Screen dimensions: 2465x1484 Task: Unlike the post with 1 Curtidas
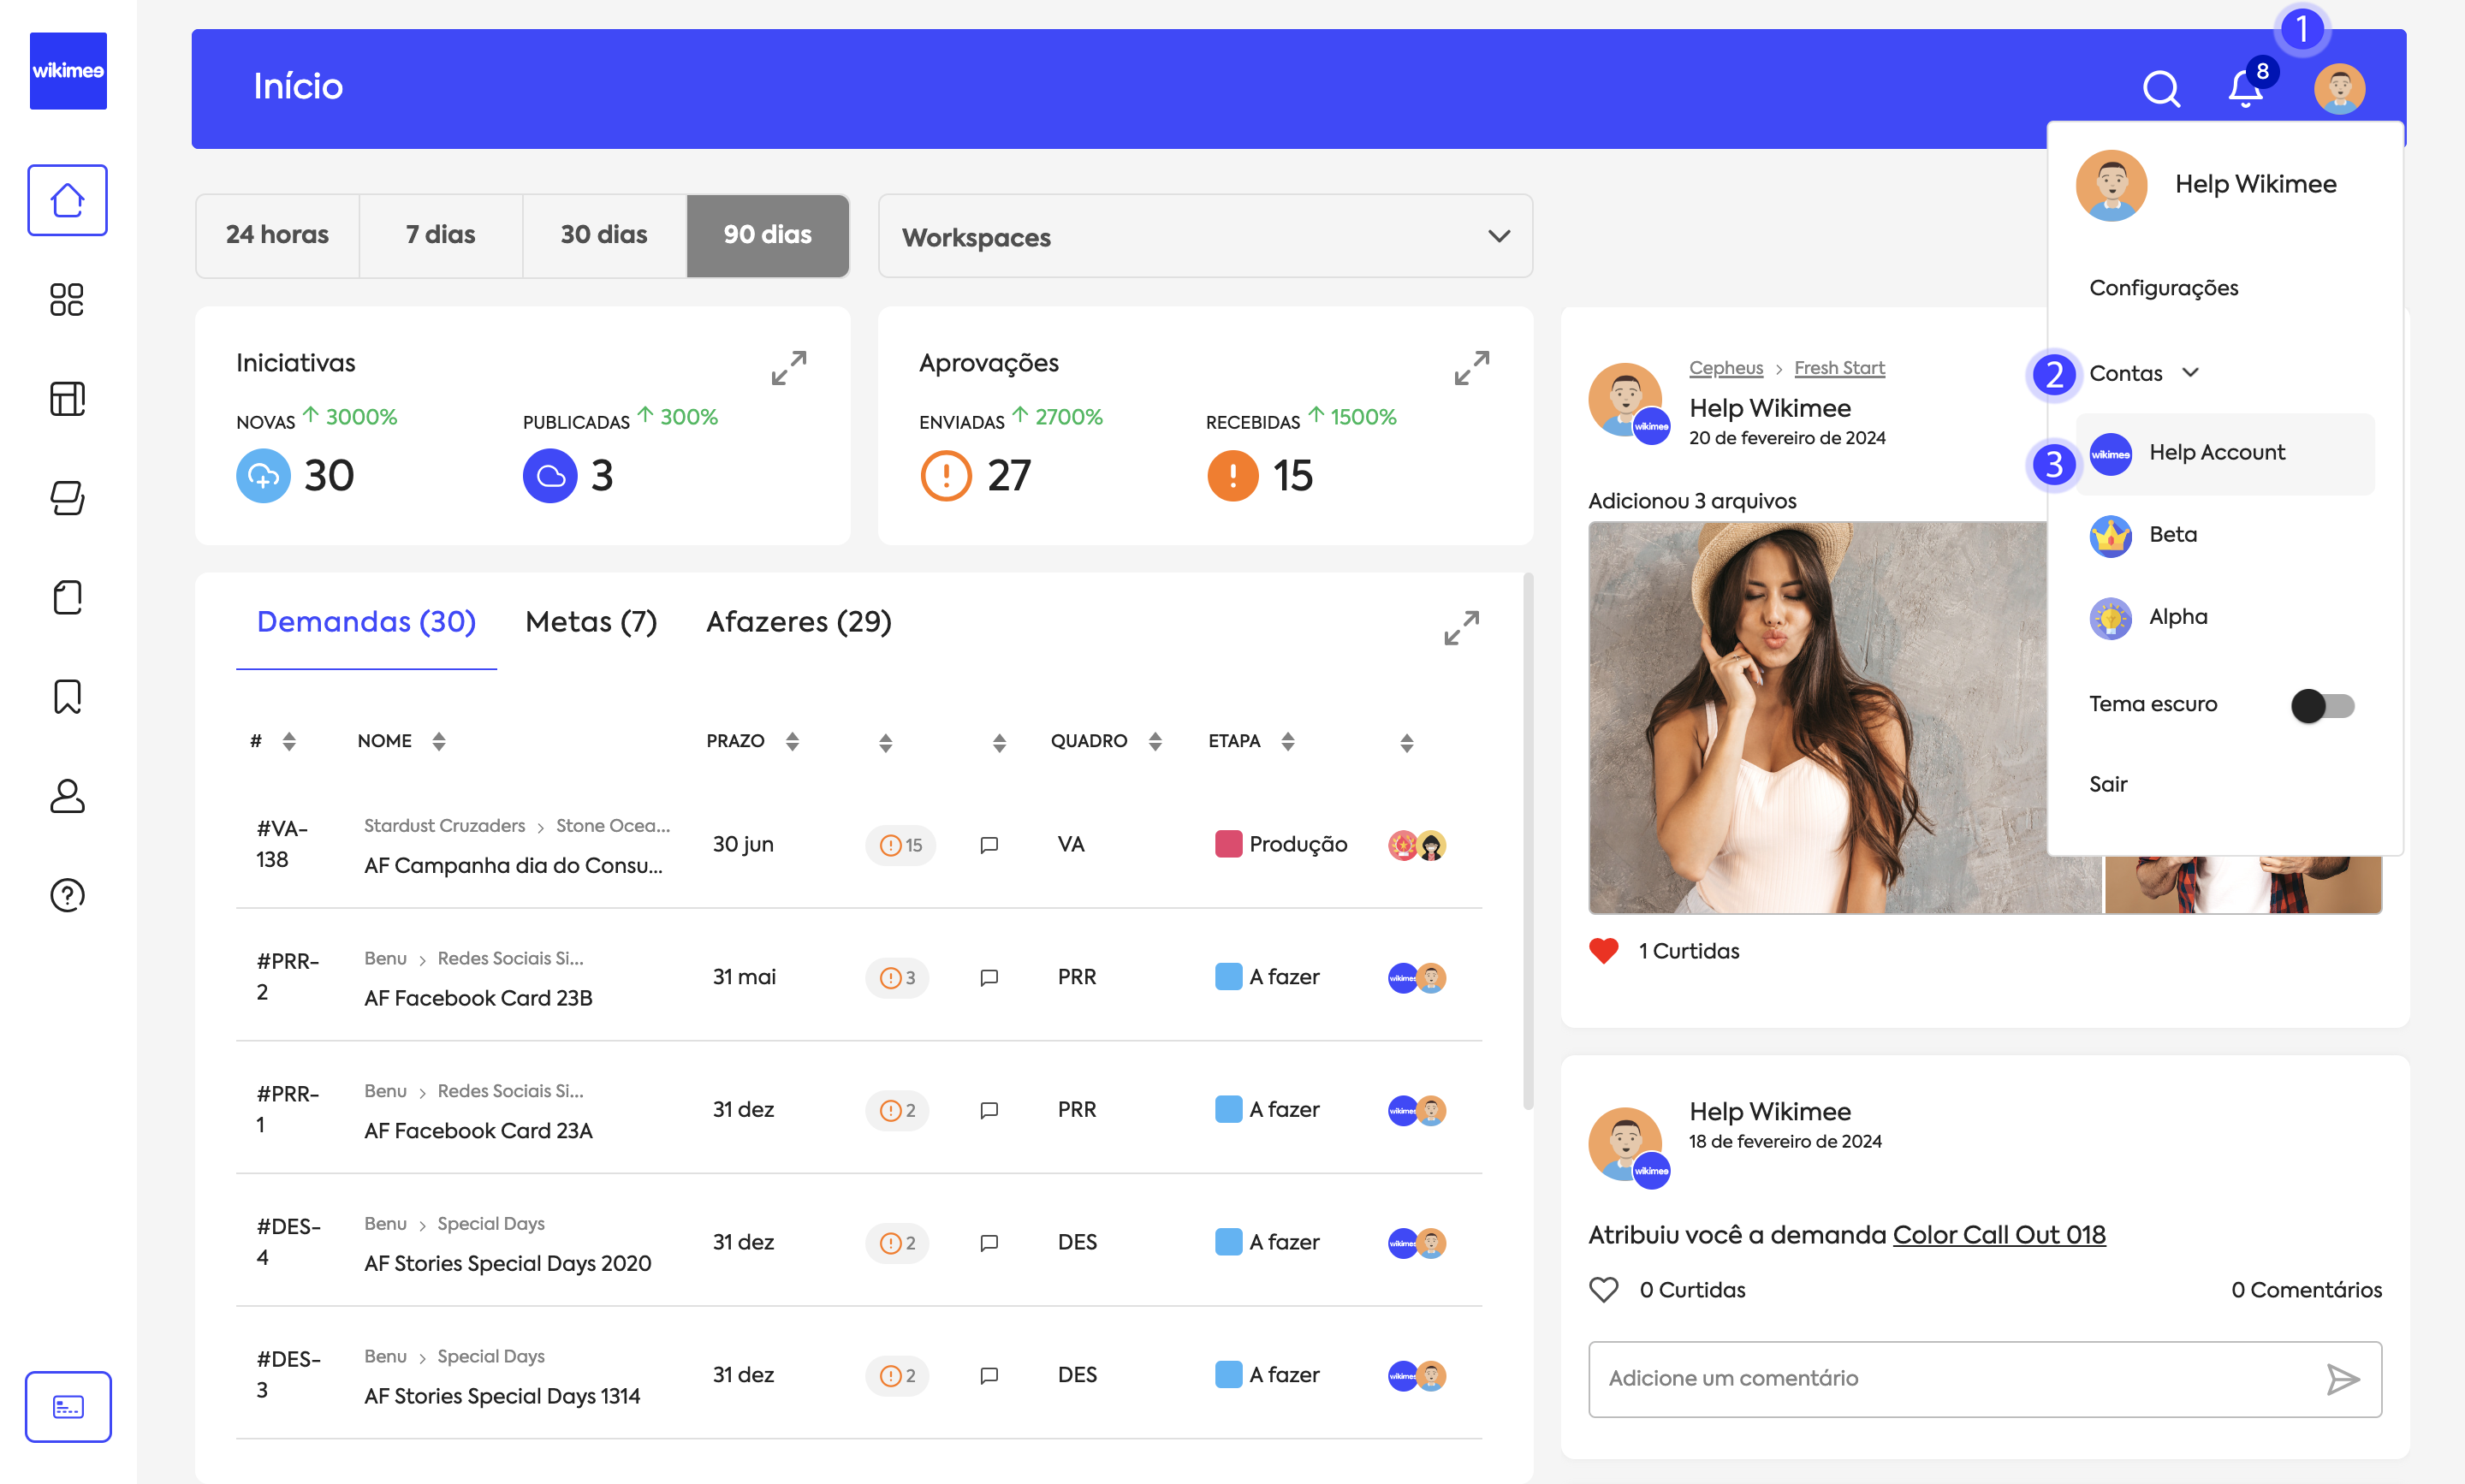tap(1604, 951)
